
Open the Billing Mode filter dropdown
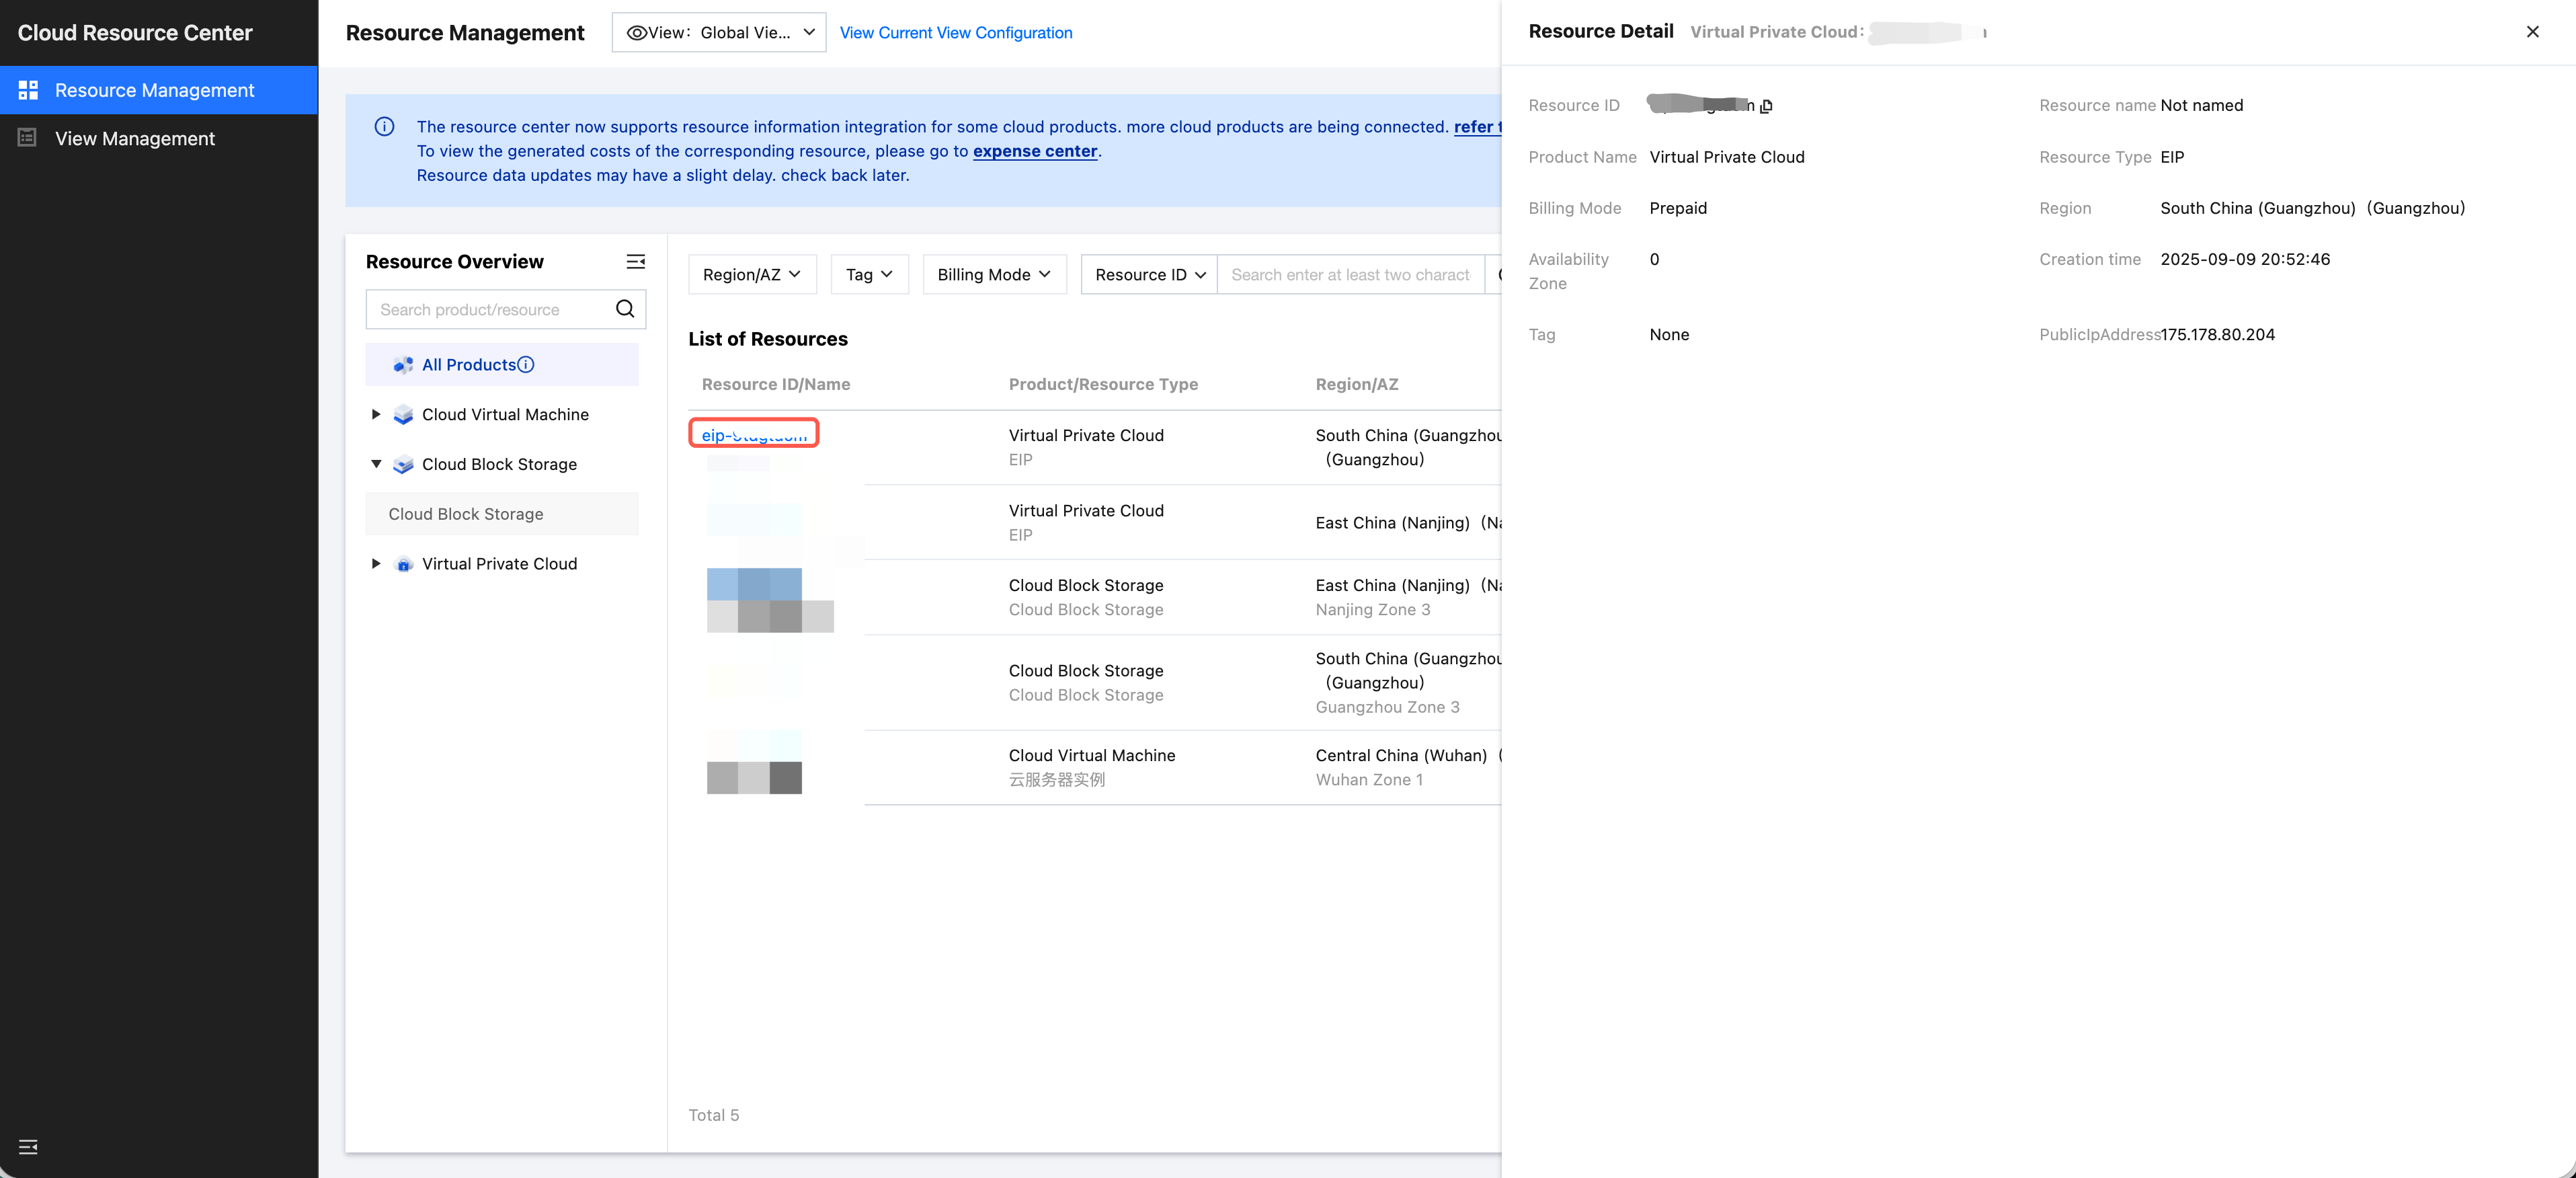point(994,275)
